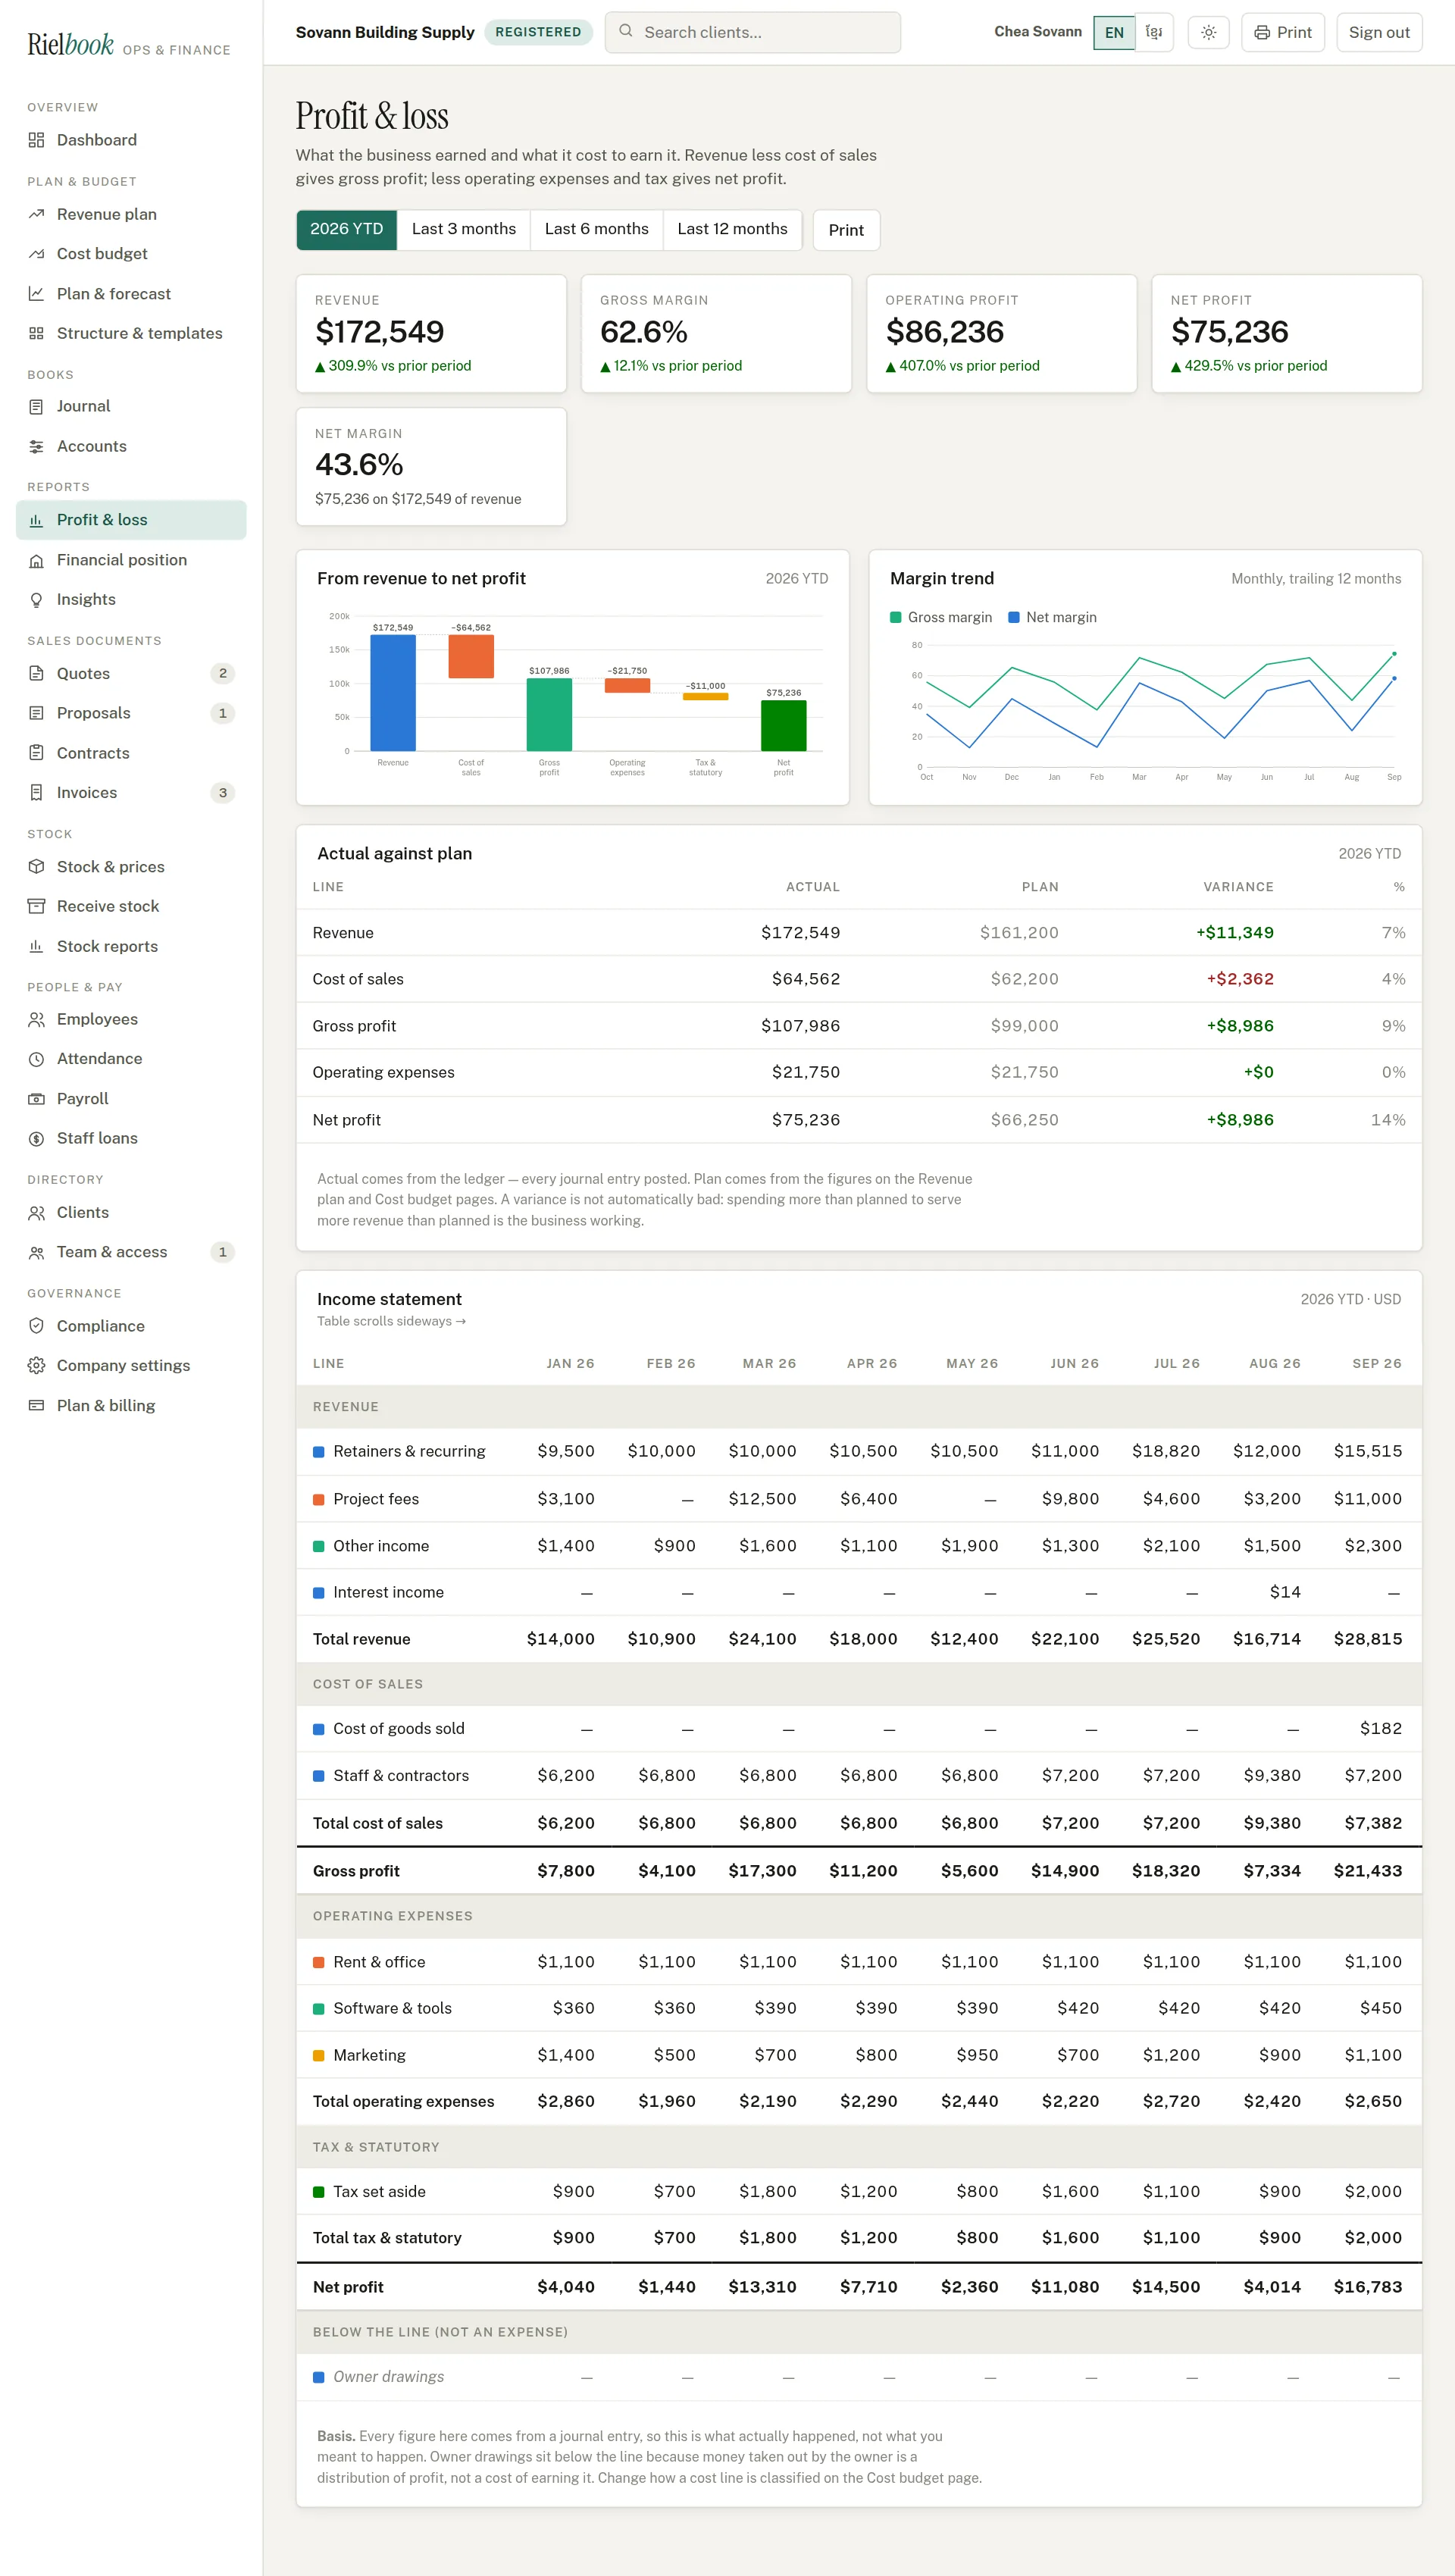Click the REGISTERED status badge

(538, 32)
